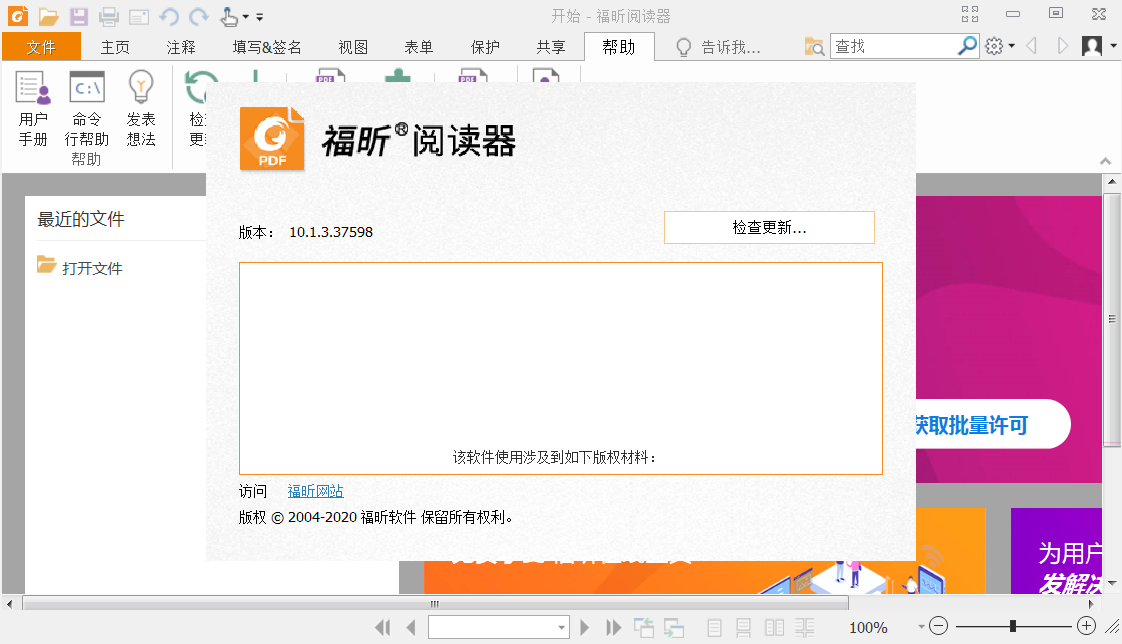Switch to the 注释 tab
This screenshot has width=1122, height=644.
tap(181, 47)
